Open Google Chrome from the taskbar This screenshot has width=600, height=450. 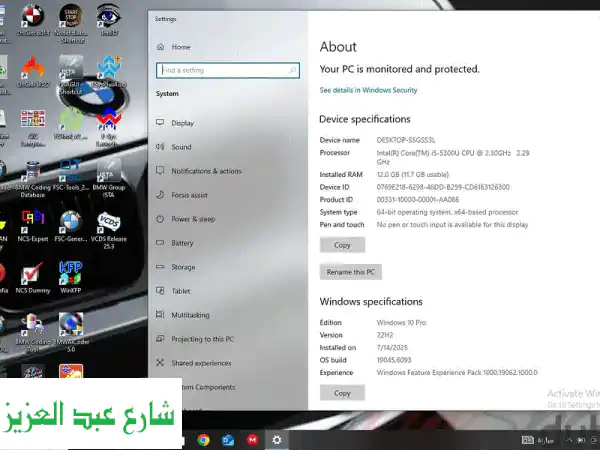[x=203, y=440]
